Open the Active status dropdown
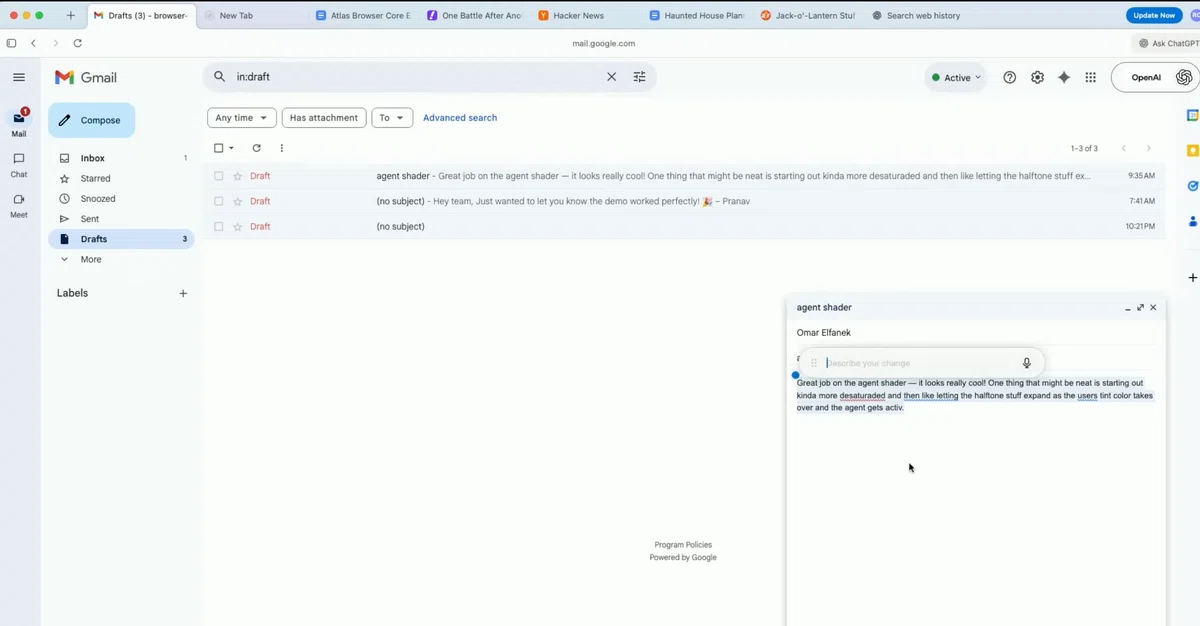The height and width of the screenshot is (626, 1200). (x=956, y=77)
